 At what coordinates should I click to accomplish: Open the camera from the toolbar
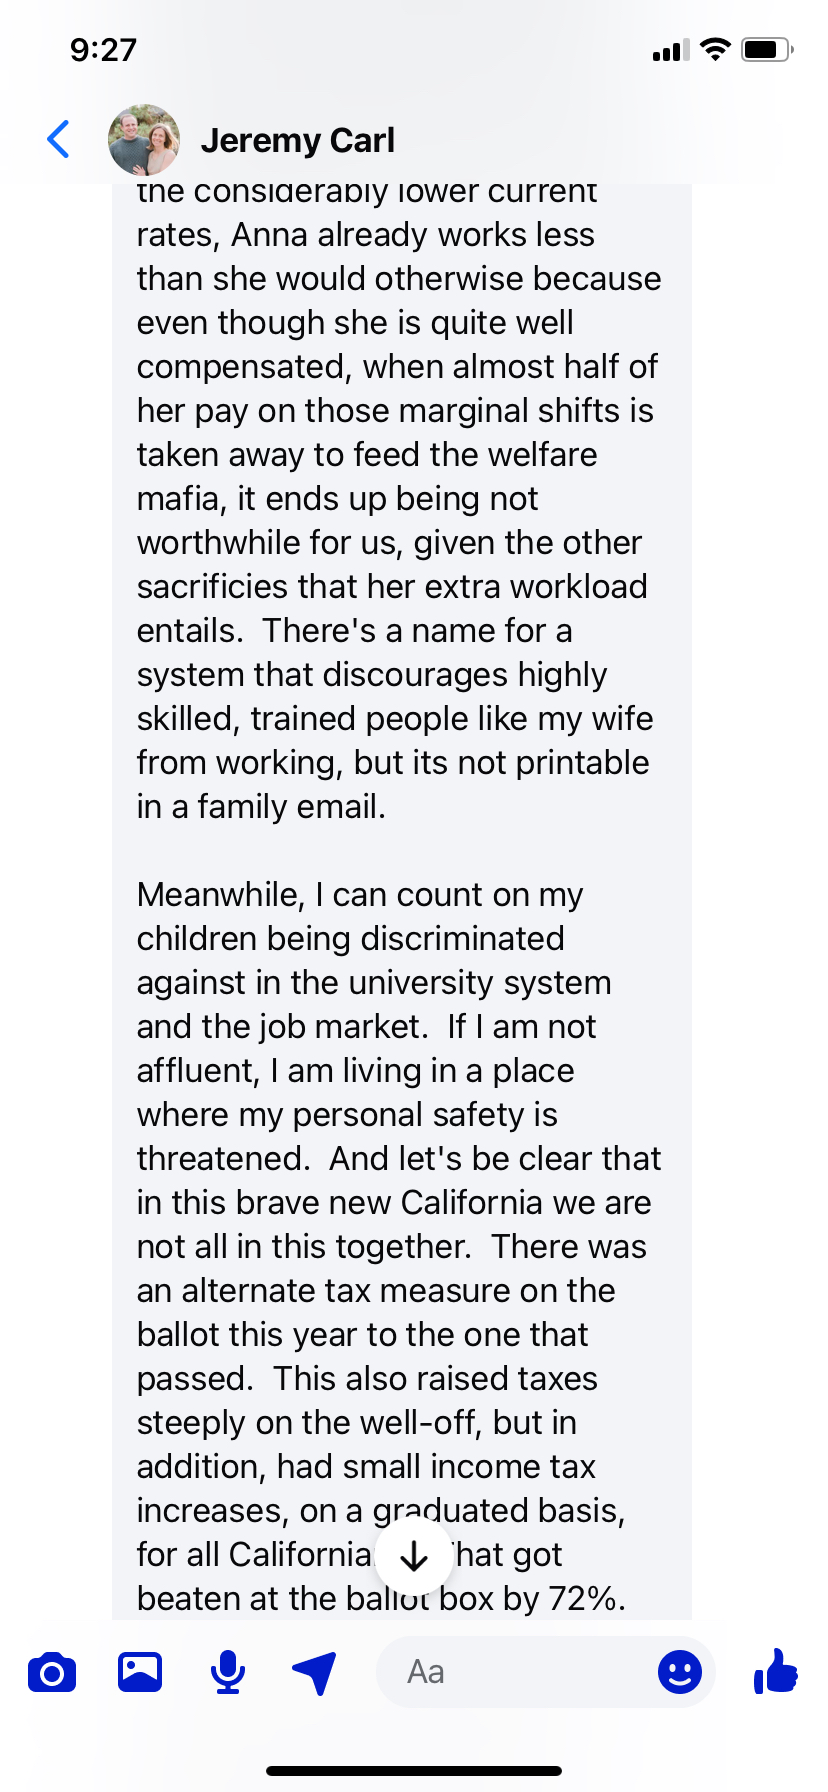click(52, 1672)
